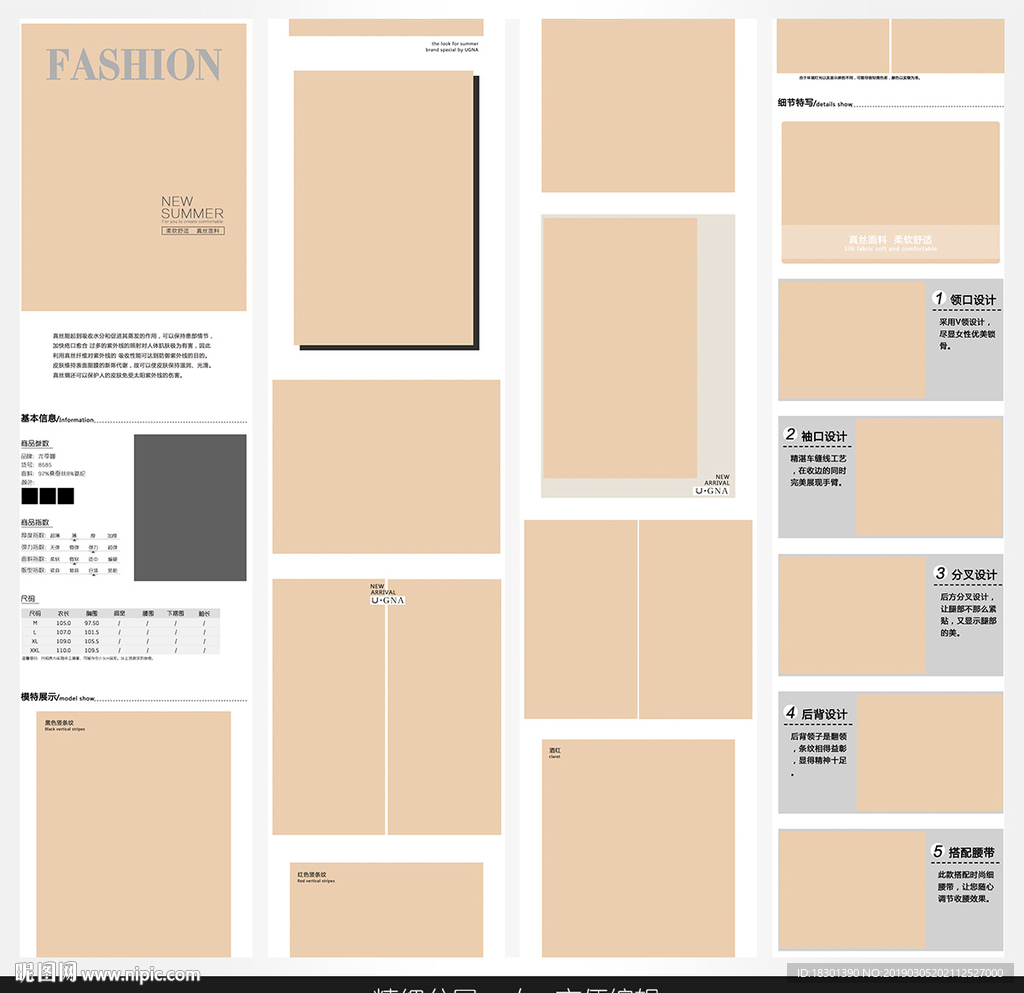The width and height of the screenshot is (1024, 993).
Task: Click the nipic.com watermark logo
Action: (108, 974)
